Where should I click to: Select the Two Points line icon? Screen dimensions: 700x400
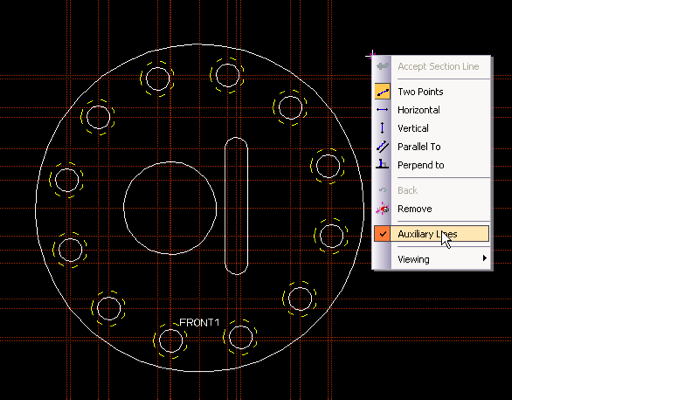pos(382,92)
